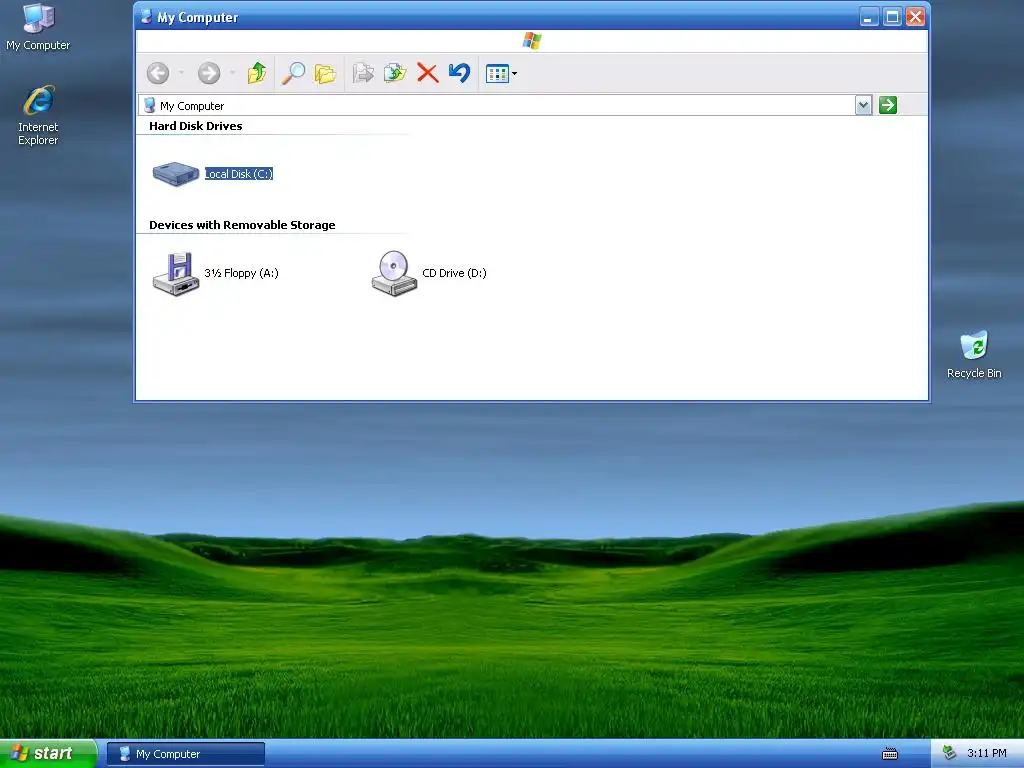1024x768 pixels.
Task: Select the Local Disk (C:) drive icon
Action: [x=176, y=174]
